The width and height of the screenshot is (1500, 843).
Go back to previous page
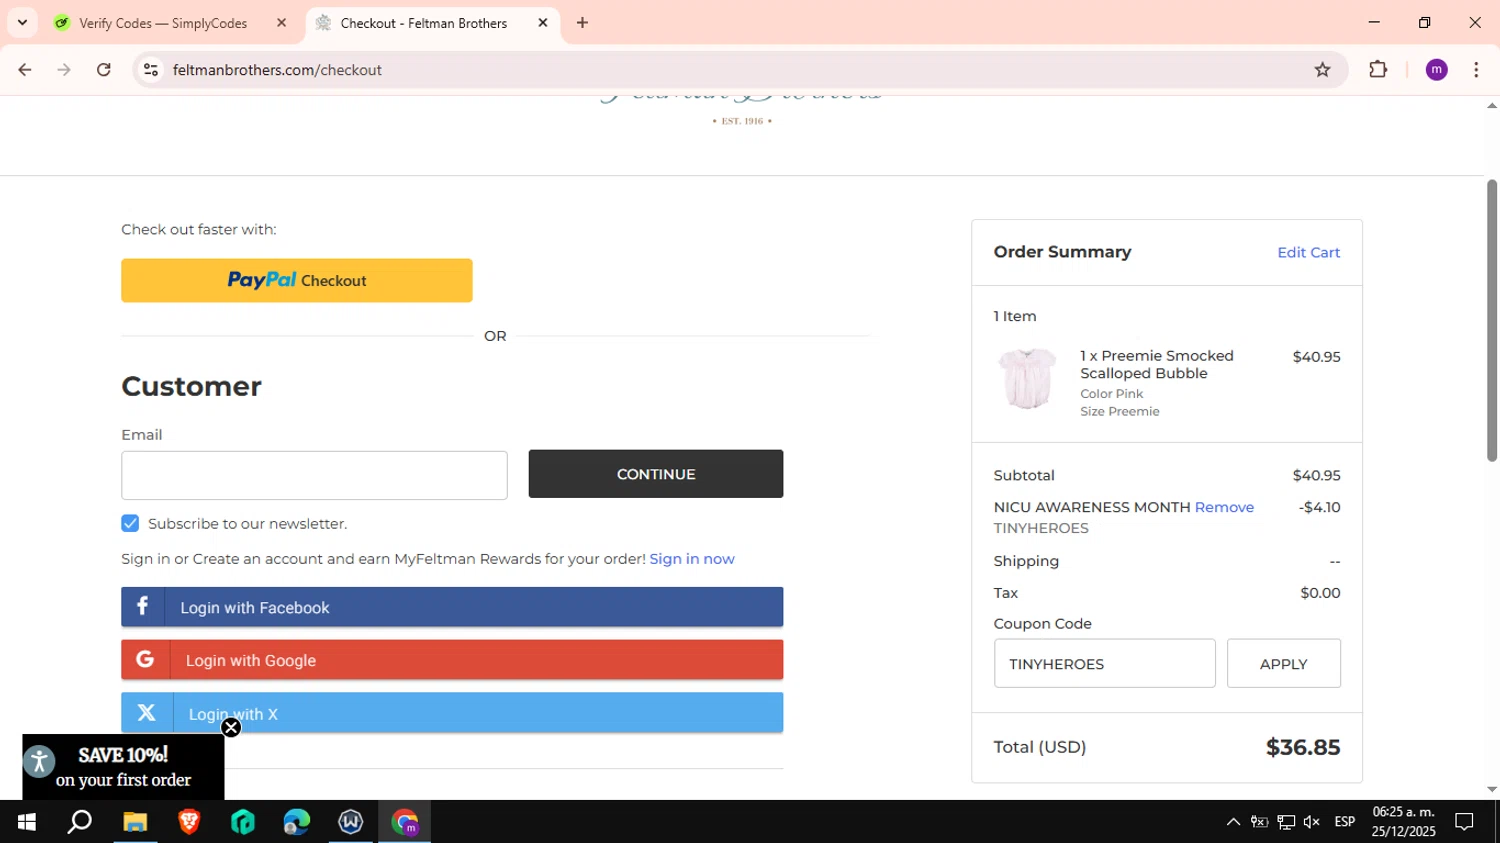coord(25,70)
